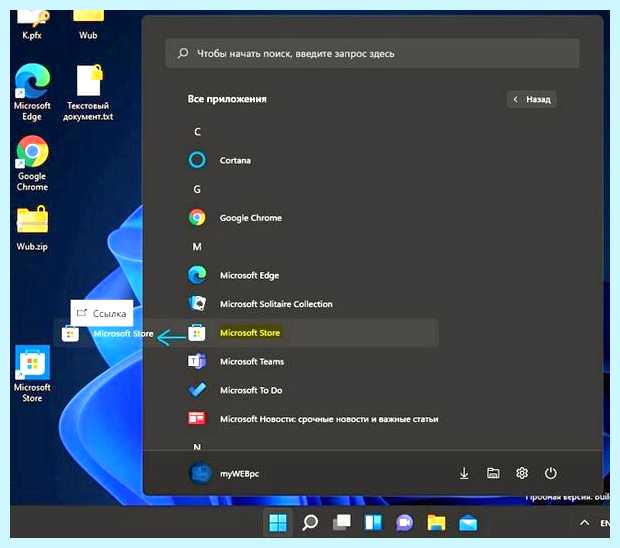Click Microsoft Solitaire Collection label
The width and height of the screenshot is (620, 548).
[x=276, y=304]
